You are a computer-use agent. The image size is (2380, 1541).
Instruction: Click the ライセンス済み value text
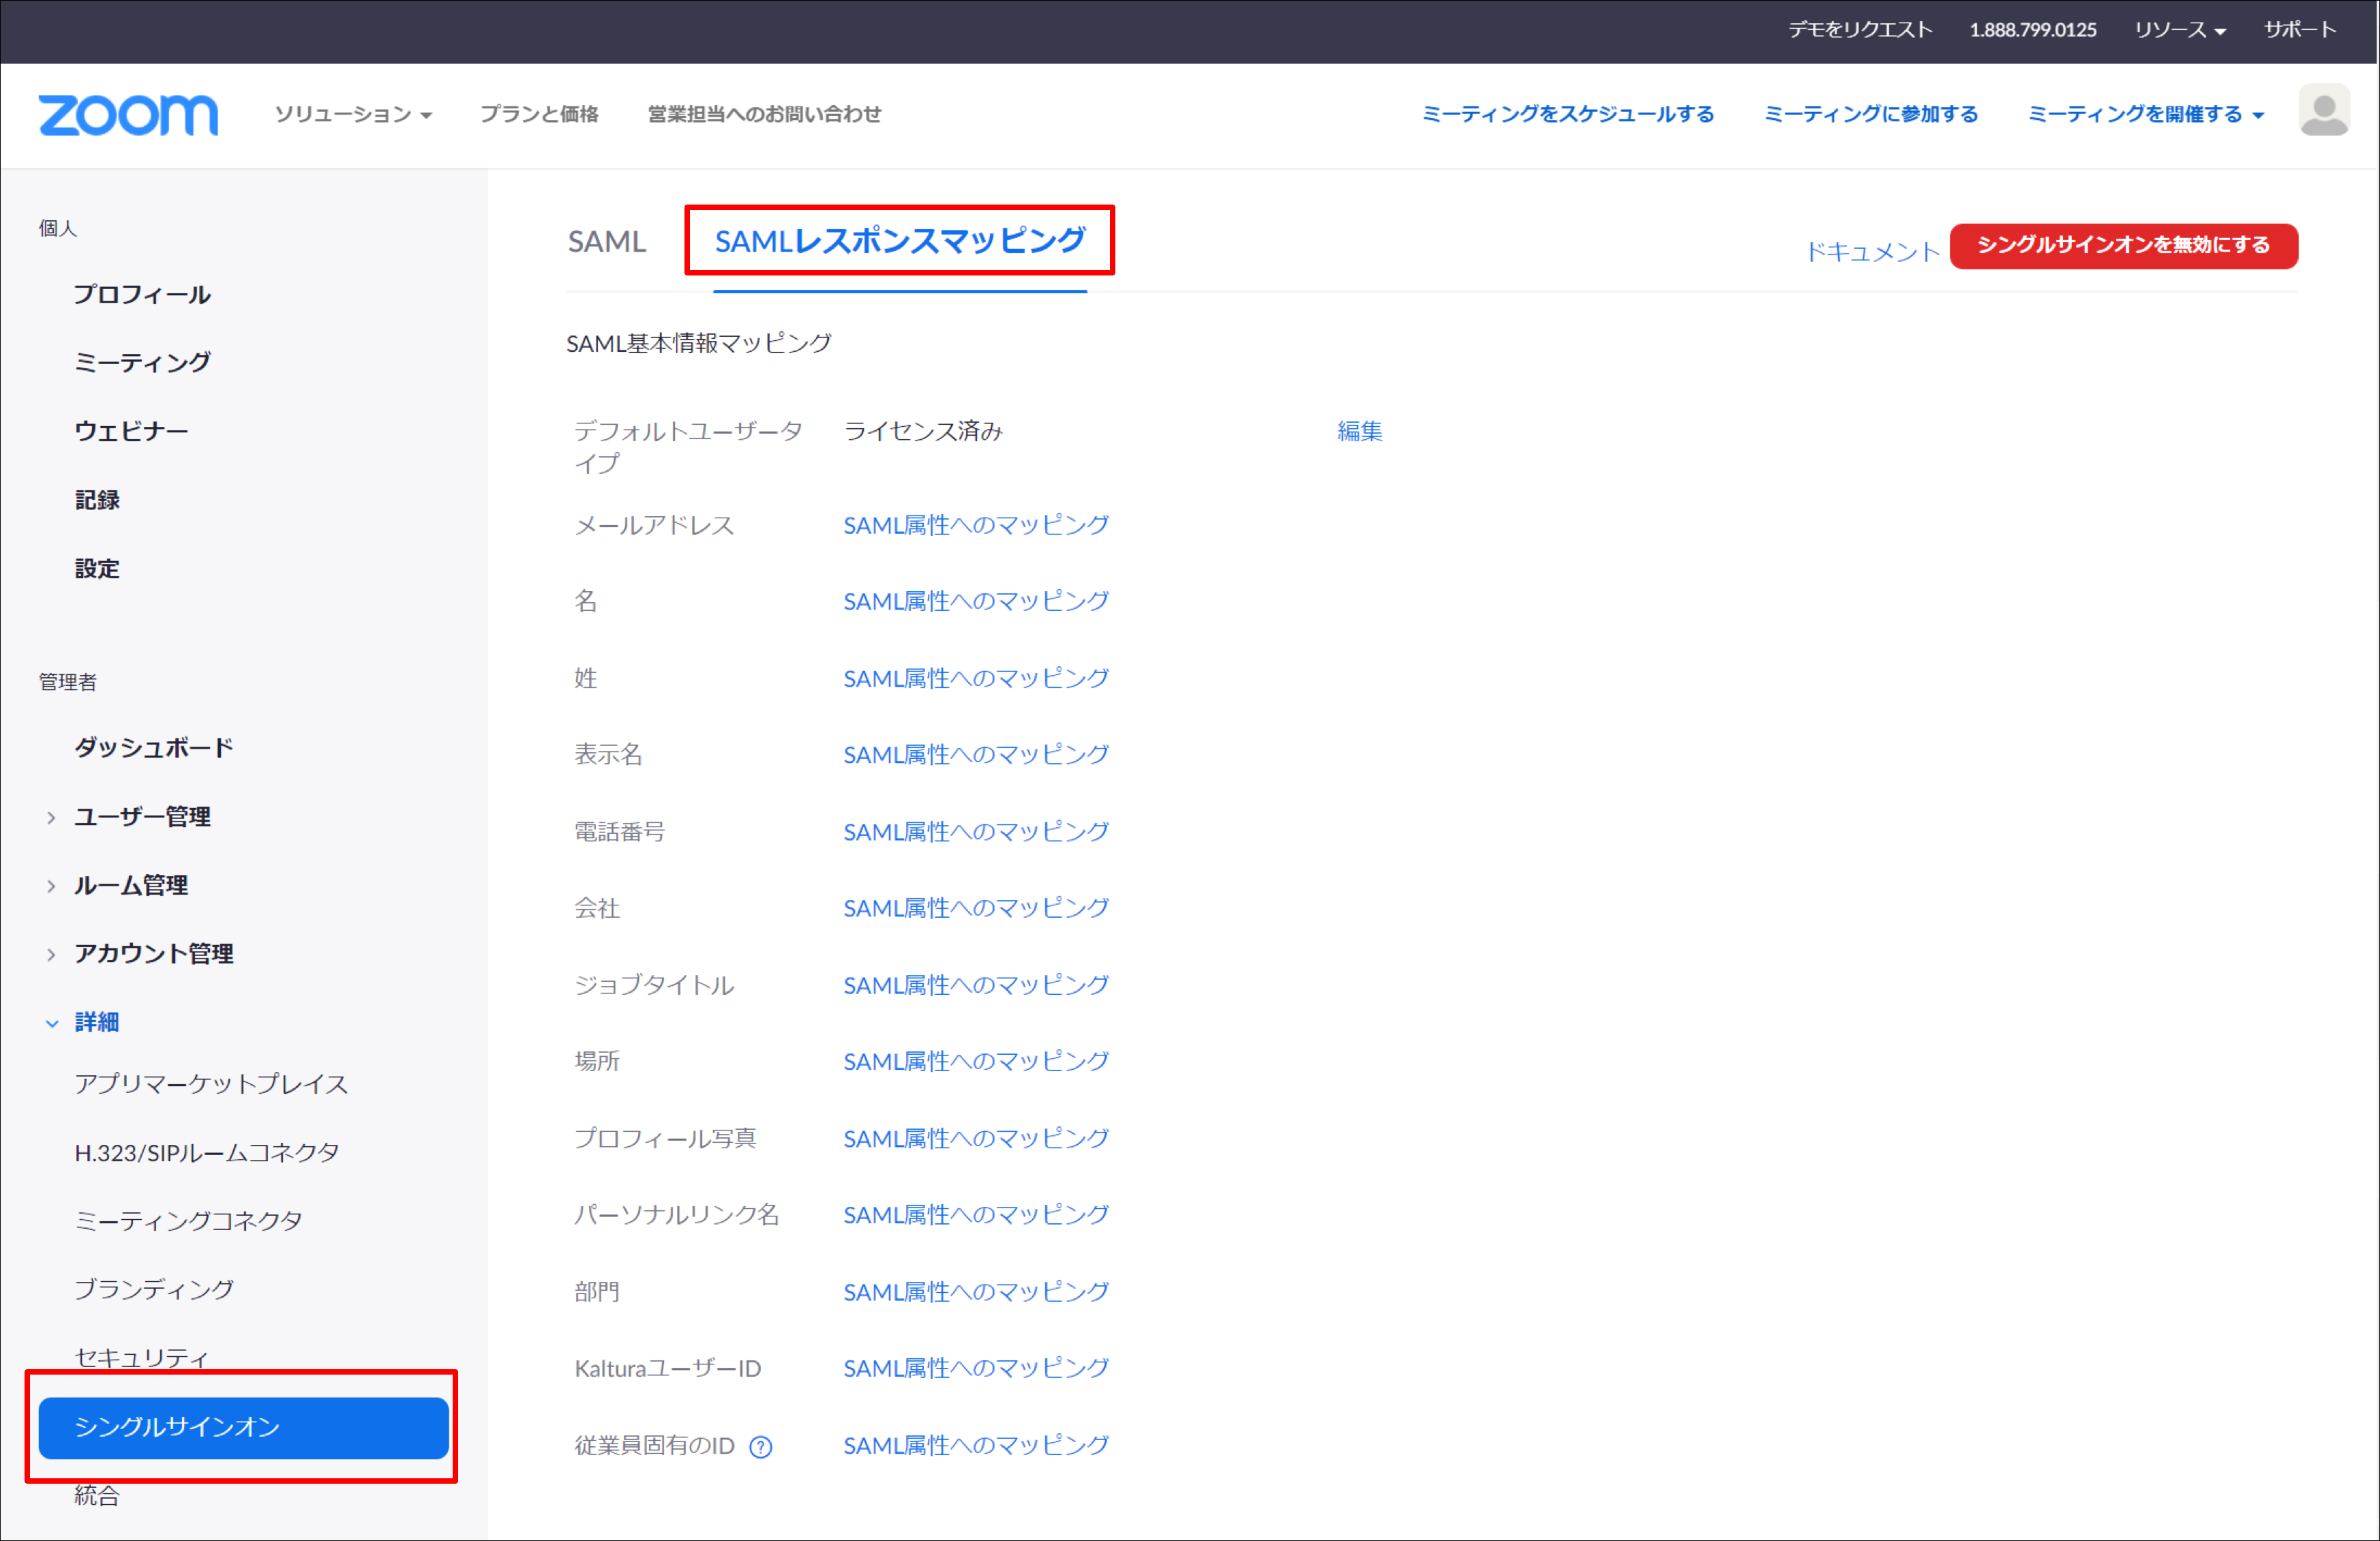pyautogui.click(x=923, y=431)
